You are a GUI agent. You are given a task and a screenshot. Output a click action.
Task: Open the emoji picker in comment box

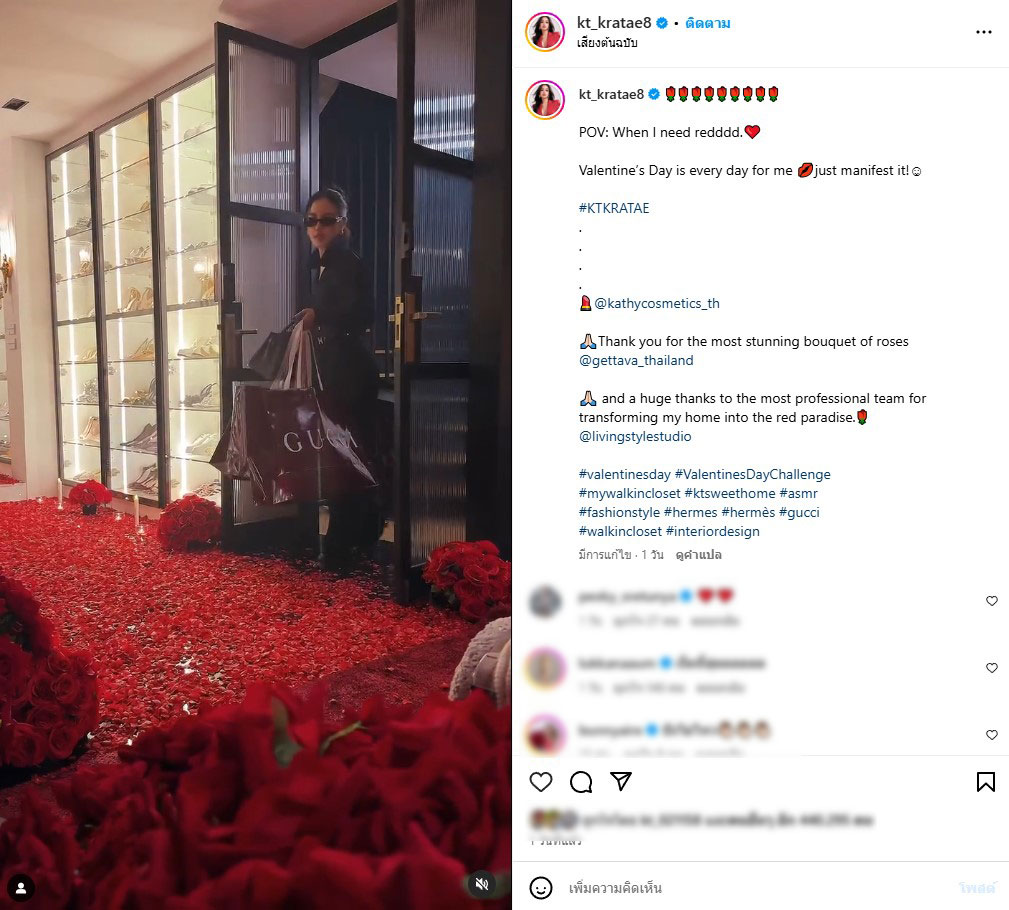[x=541, y=888]
